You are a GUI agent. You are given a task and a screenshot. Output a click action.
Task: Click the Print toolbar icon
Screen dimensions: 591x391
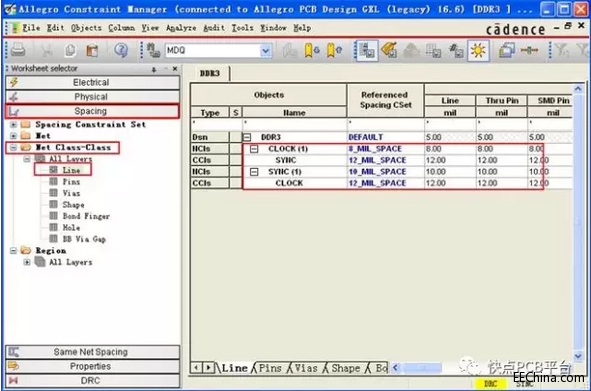pyautogui.click(x=18, y=50)
